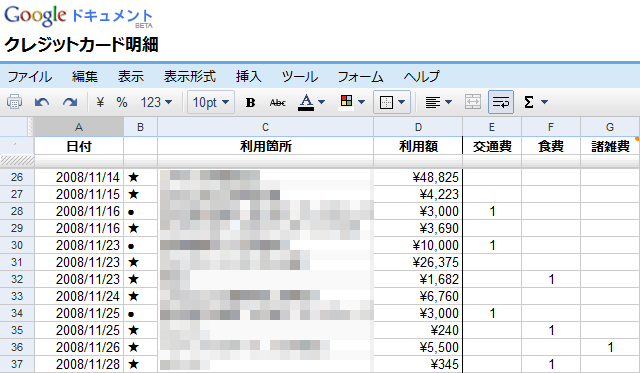Click the amount cell ¥6,760
Viewport: 640px width, 373px height.
418,296
